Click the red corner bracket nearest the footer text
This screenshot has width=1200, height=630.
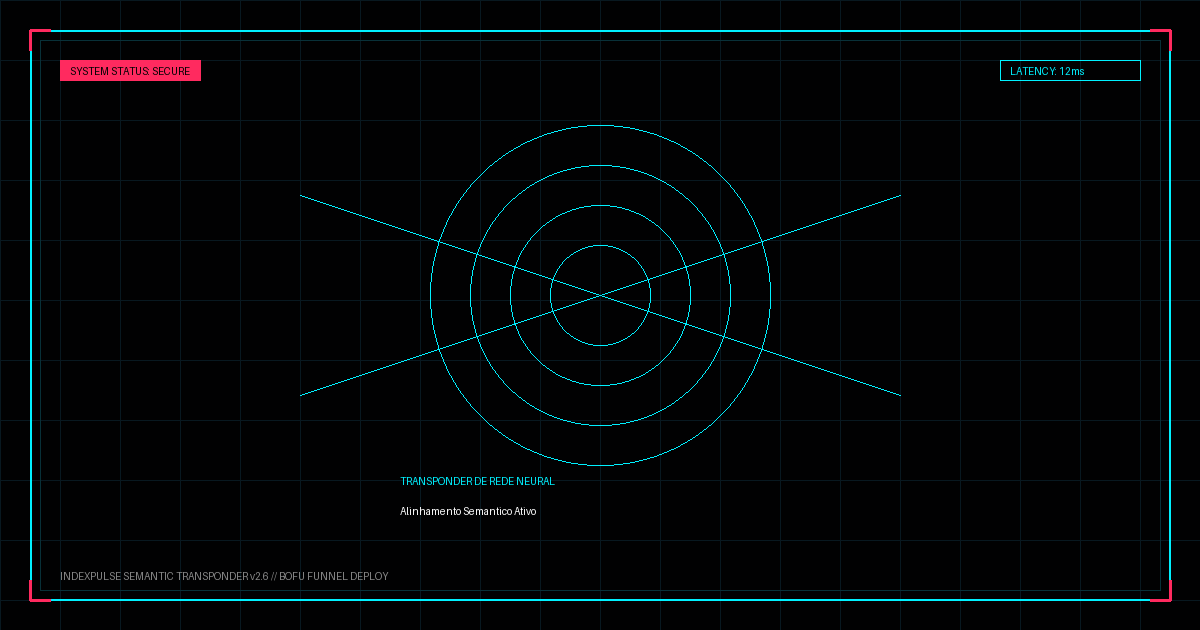36,594
